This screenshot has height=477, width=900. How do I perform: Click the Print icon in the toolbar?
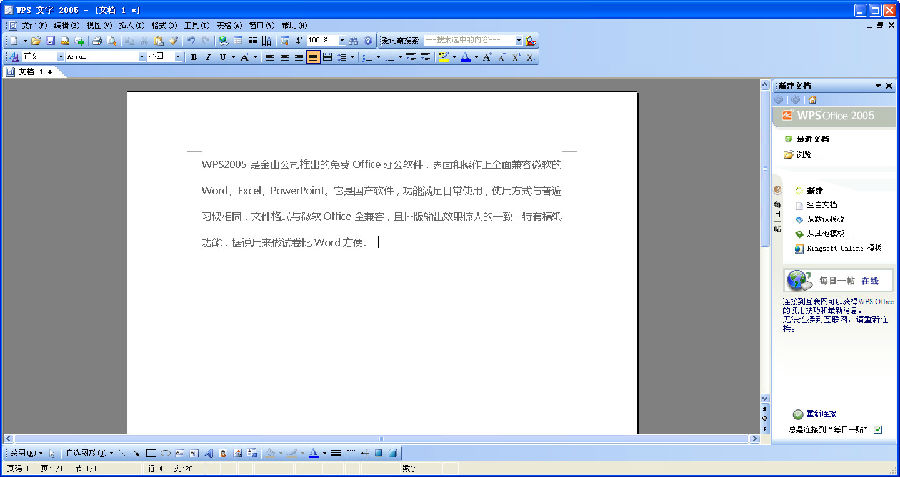point(97,41)
